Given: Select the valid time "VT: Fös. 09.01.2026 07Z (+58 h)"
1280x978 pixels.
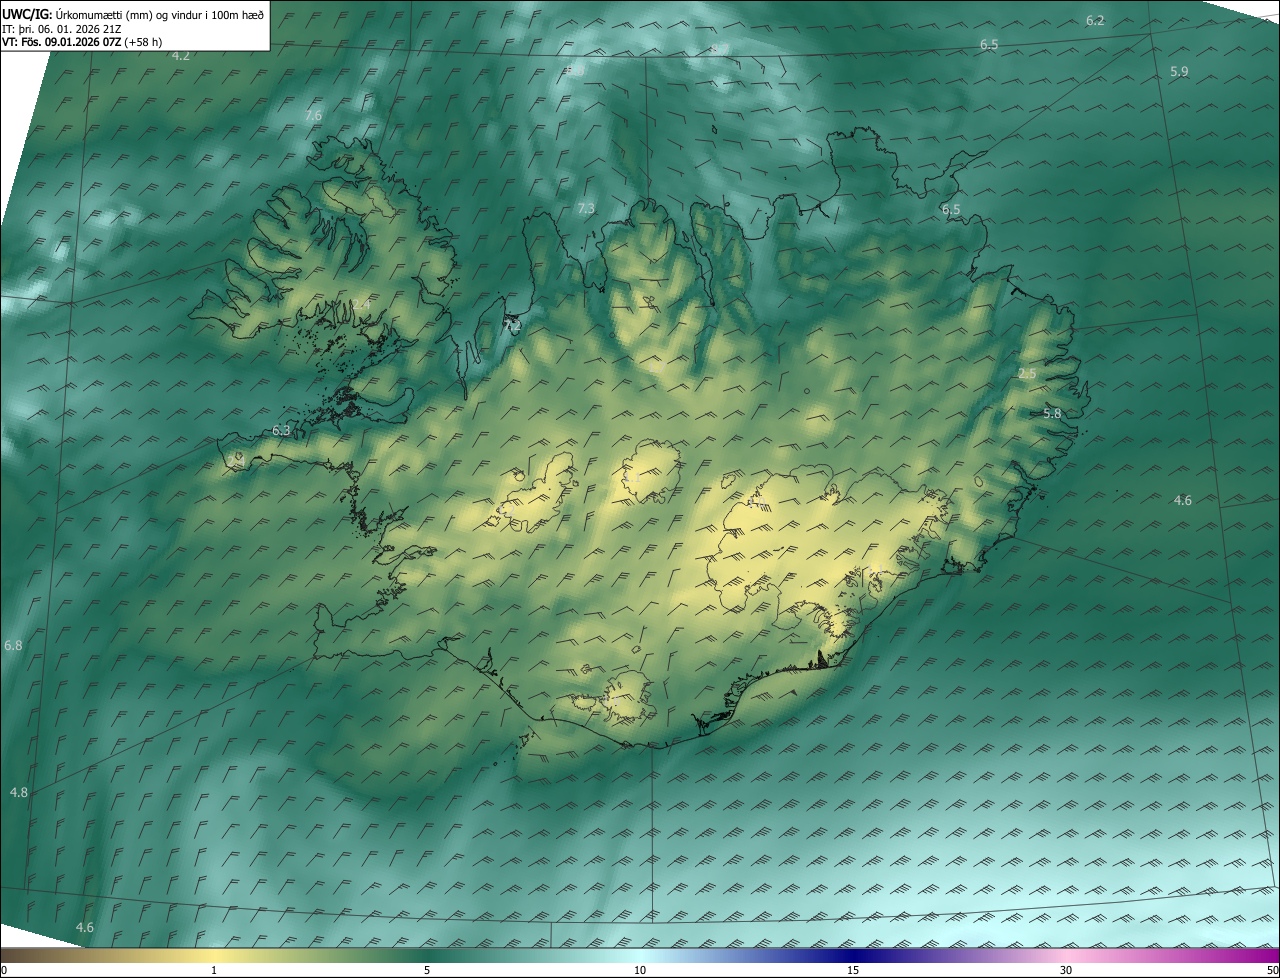Looking at the screenshot, I should pyautogui.click(x=83, y=42).
